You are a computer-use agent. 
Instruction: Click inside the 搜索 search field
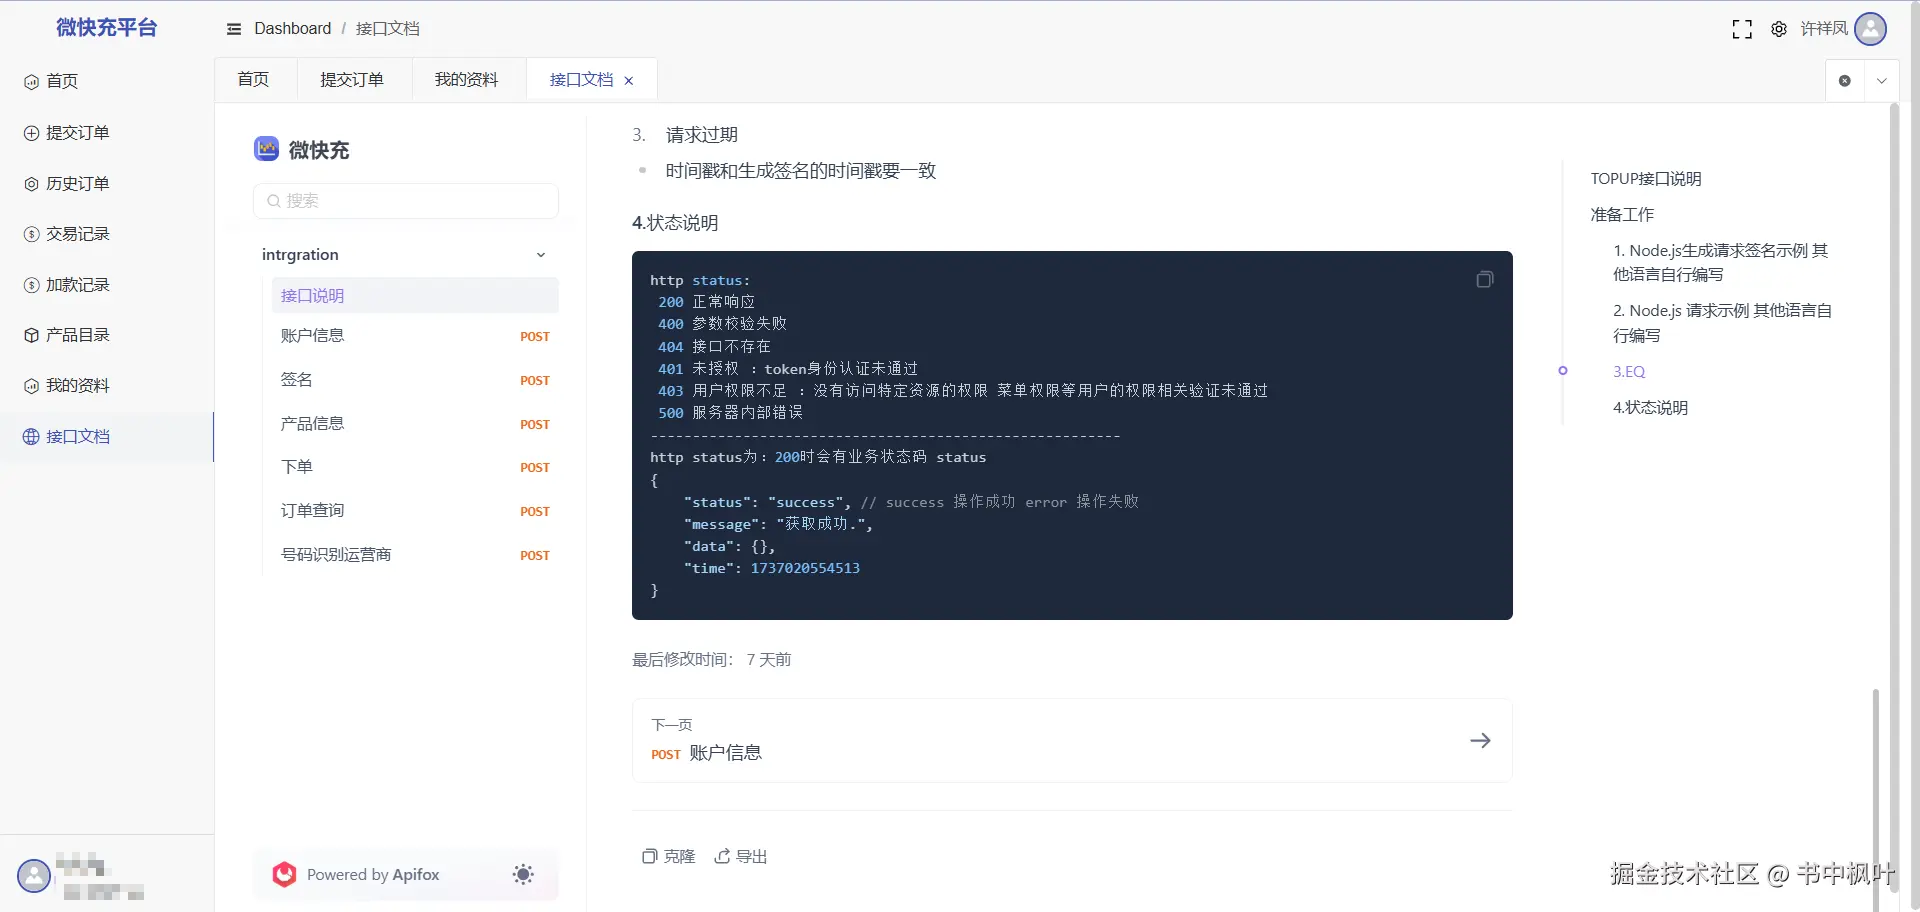tap(405, 200)
